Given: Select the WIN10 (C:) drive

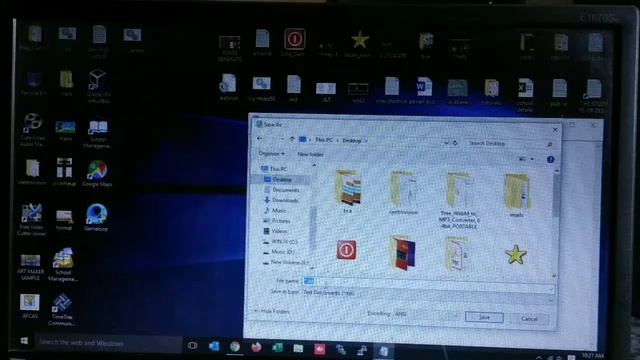Looking at the screenshot, I should (280, 242).
